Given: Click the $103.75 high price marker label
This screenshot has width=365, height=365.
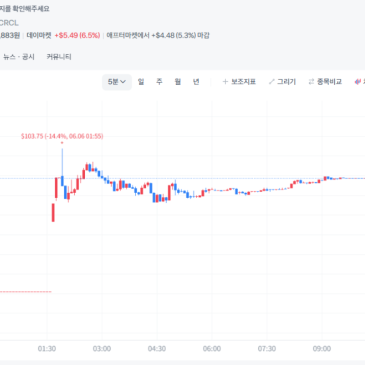Looking at the screenshot, I should coord(62,136).
